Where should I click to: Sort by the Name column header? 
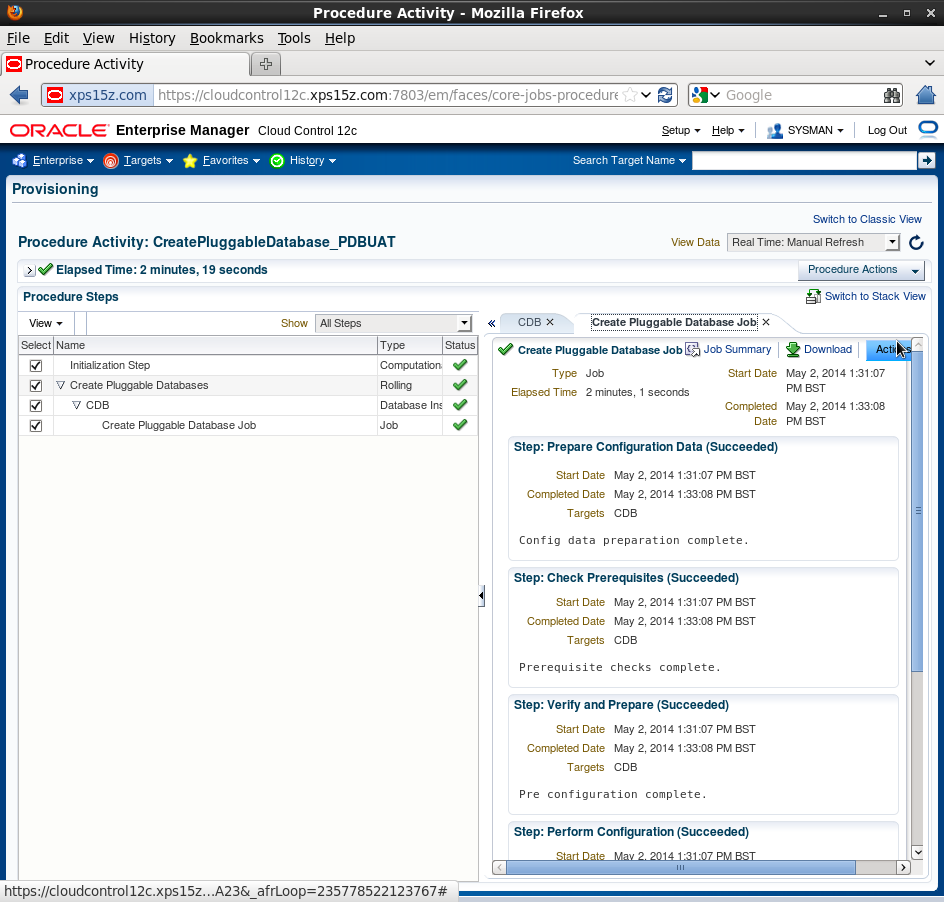coord(215,345)
